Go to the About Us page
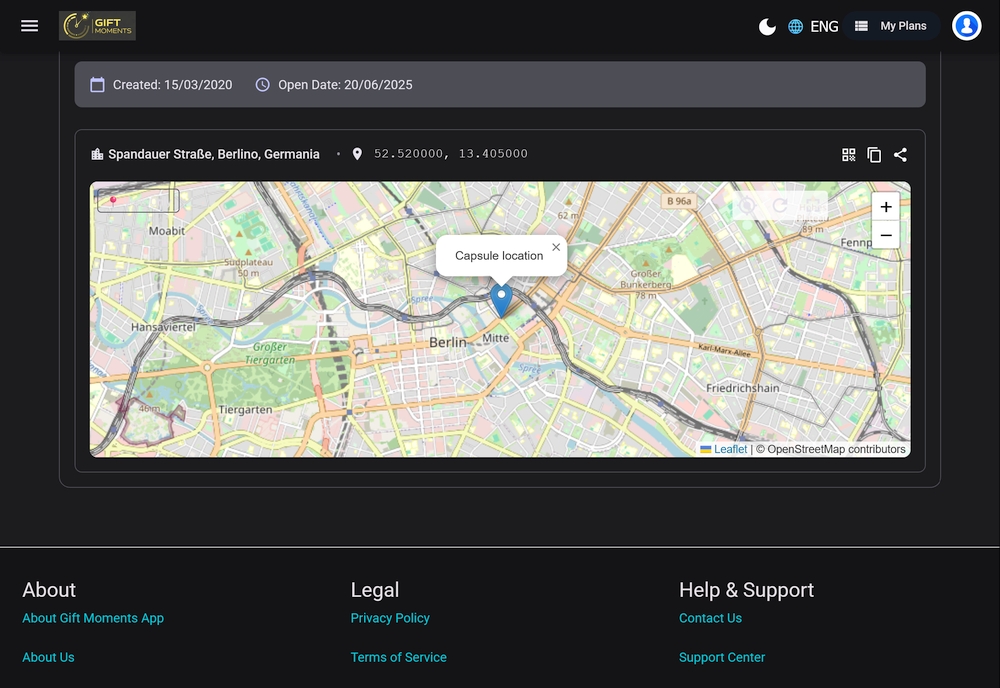Screen dimensions: 1000x688 (48, 657)
